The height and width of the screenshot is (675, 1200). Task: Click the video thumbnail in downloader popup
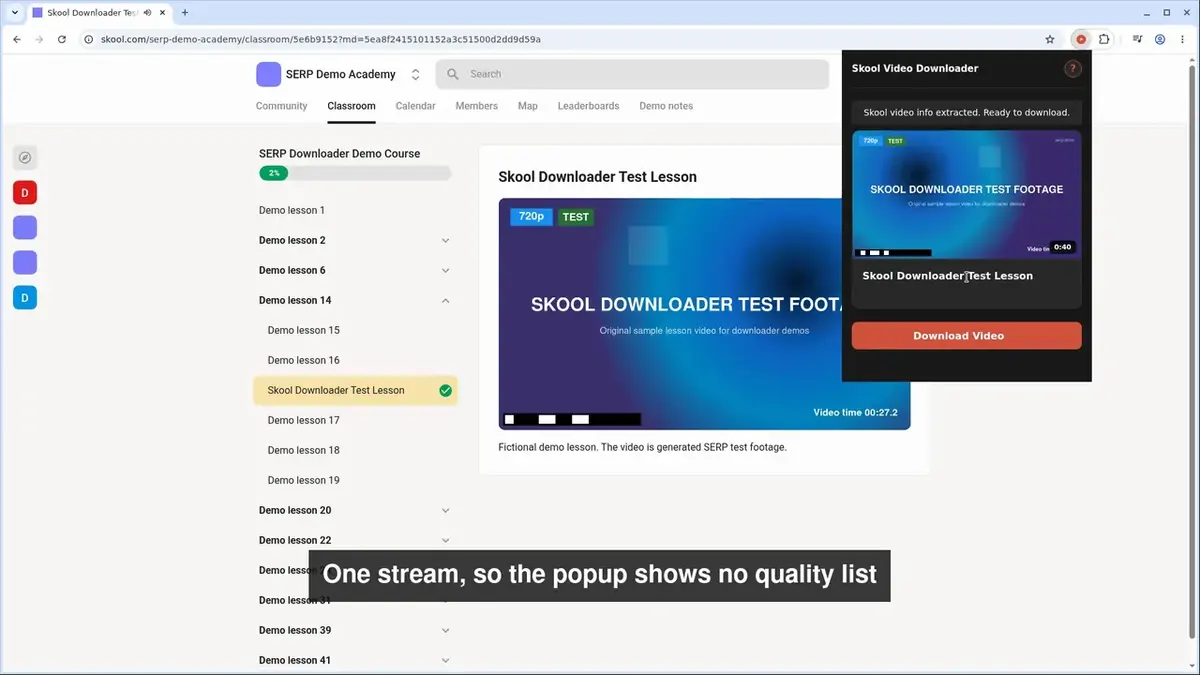pos(966,194)
